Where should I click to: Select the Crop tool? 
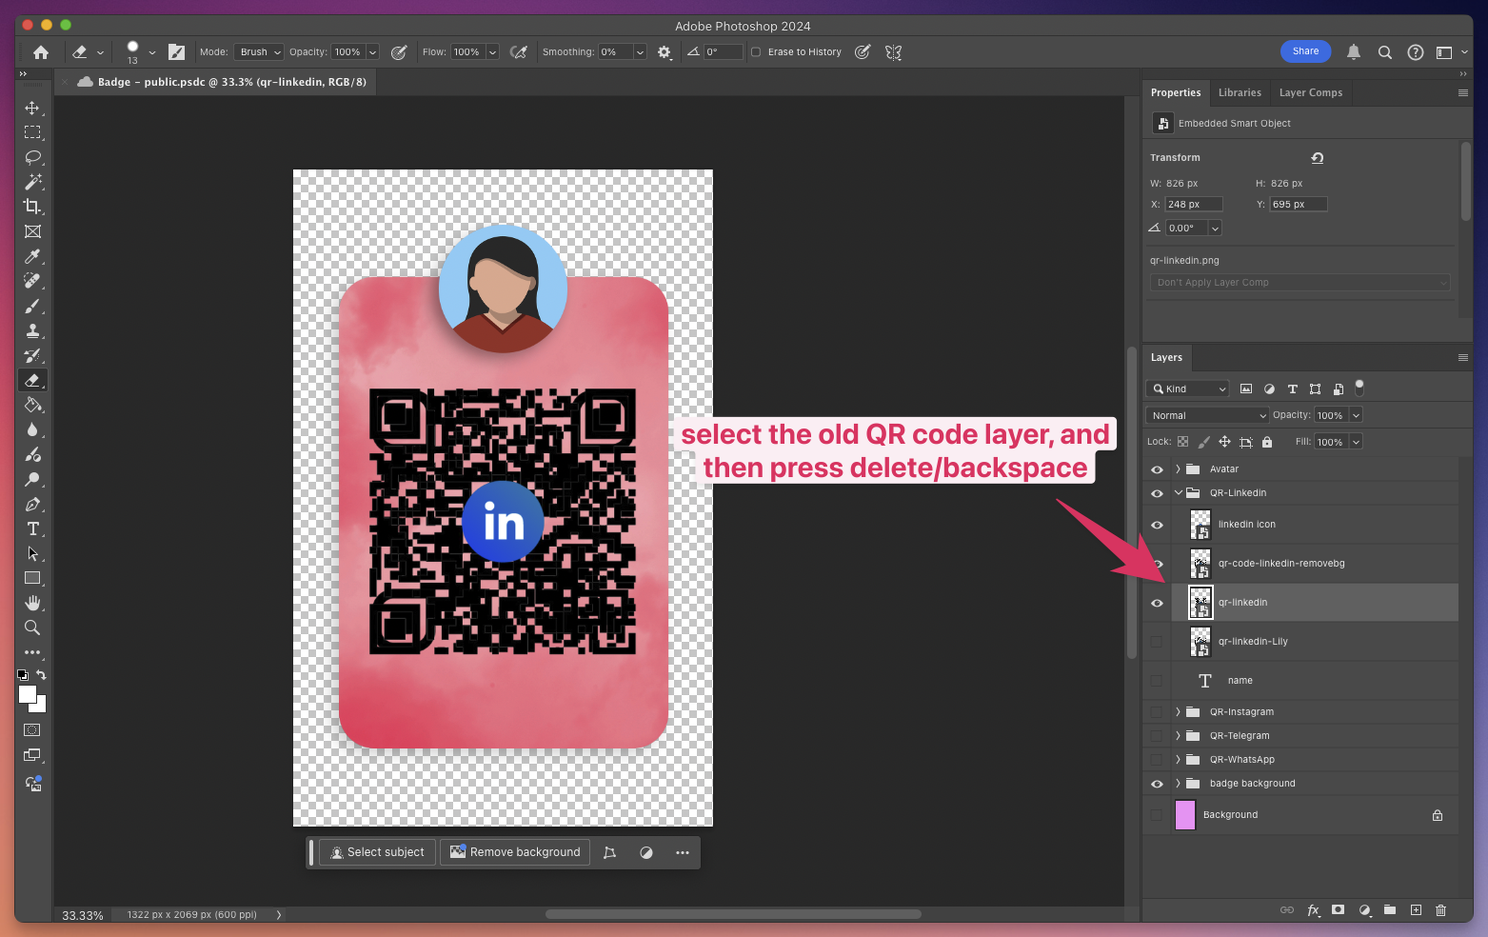(x=33, y=206)
